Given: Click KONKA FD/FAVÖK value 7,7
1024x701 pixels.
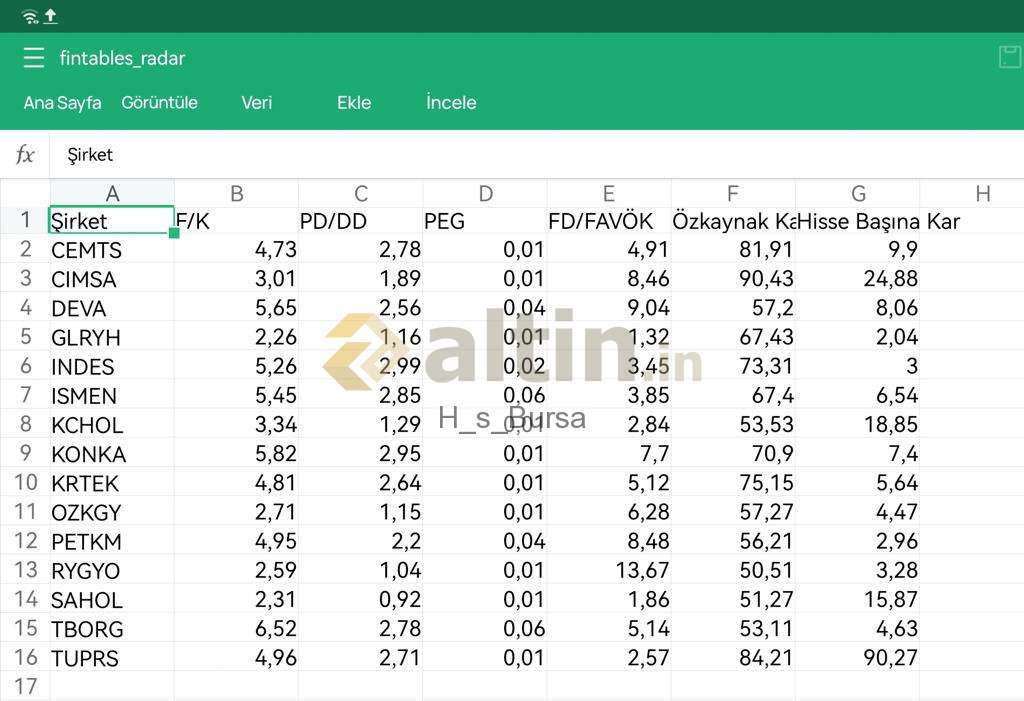Looking at the screenshot, I should click(609, 453).
